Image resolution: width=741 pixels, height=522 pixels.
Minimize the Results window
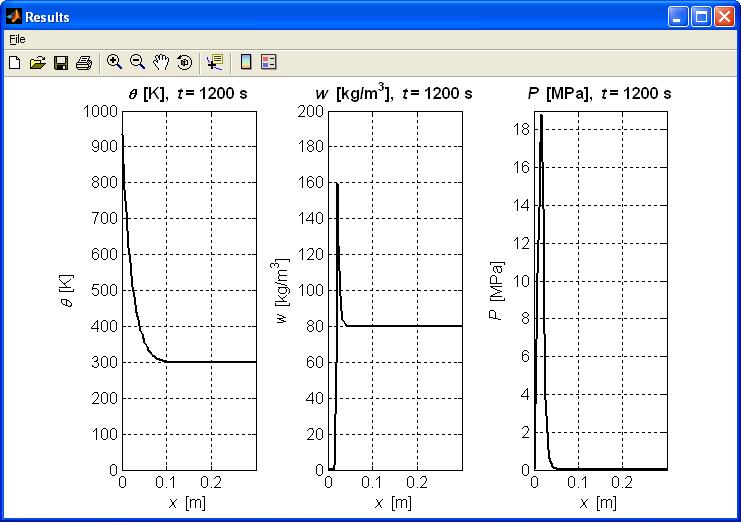coord(678,17)
